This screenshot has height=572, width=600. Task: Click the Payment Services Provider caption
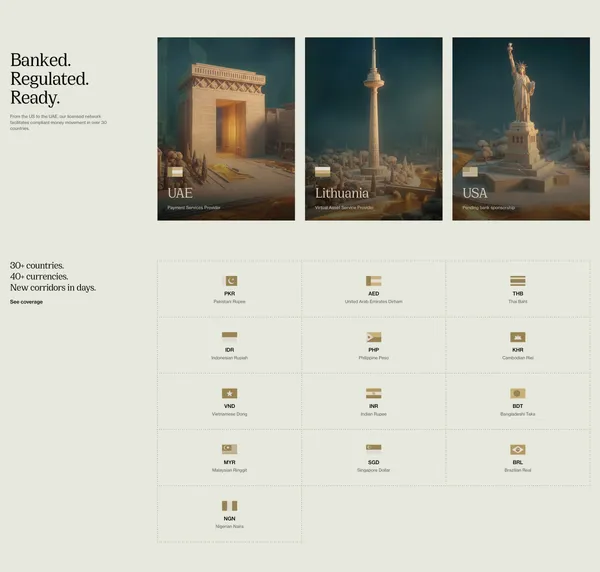coord(194,208)
